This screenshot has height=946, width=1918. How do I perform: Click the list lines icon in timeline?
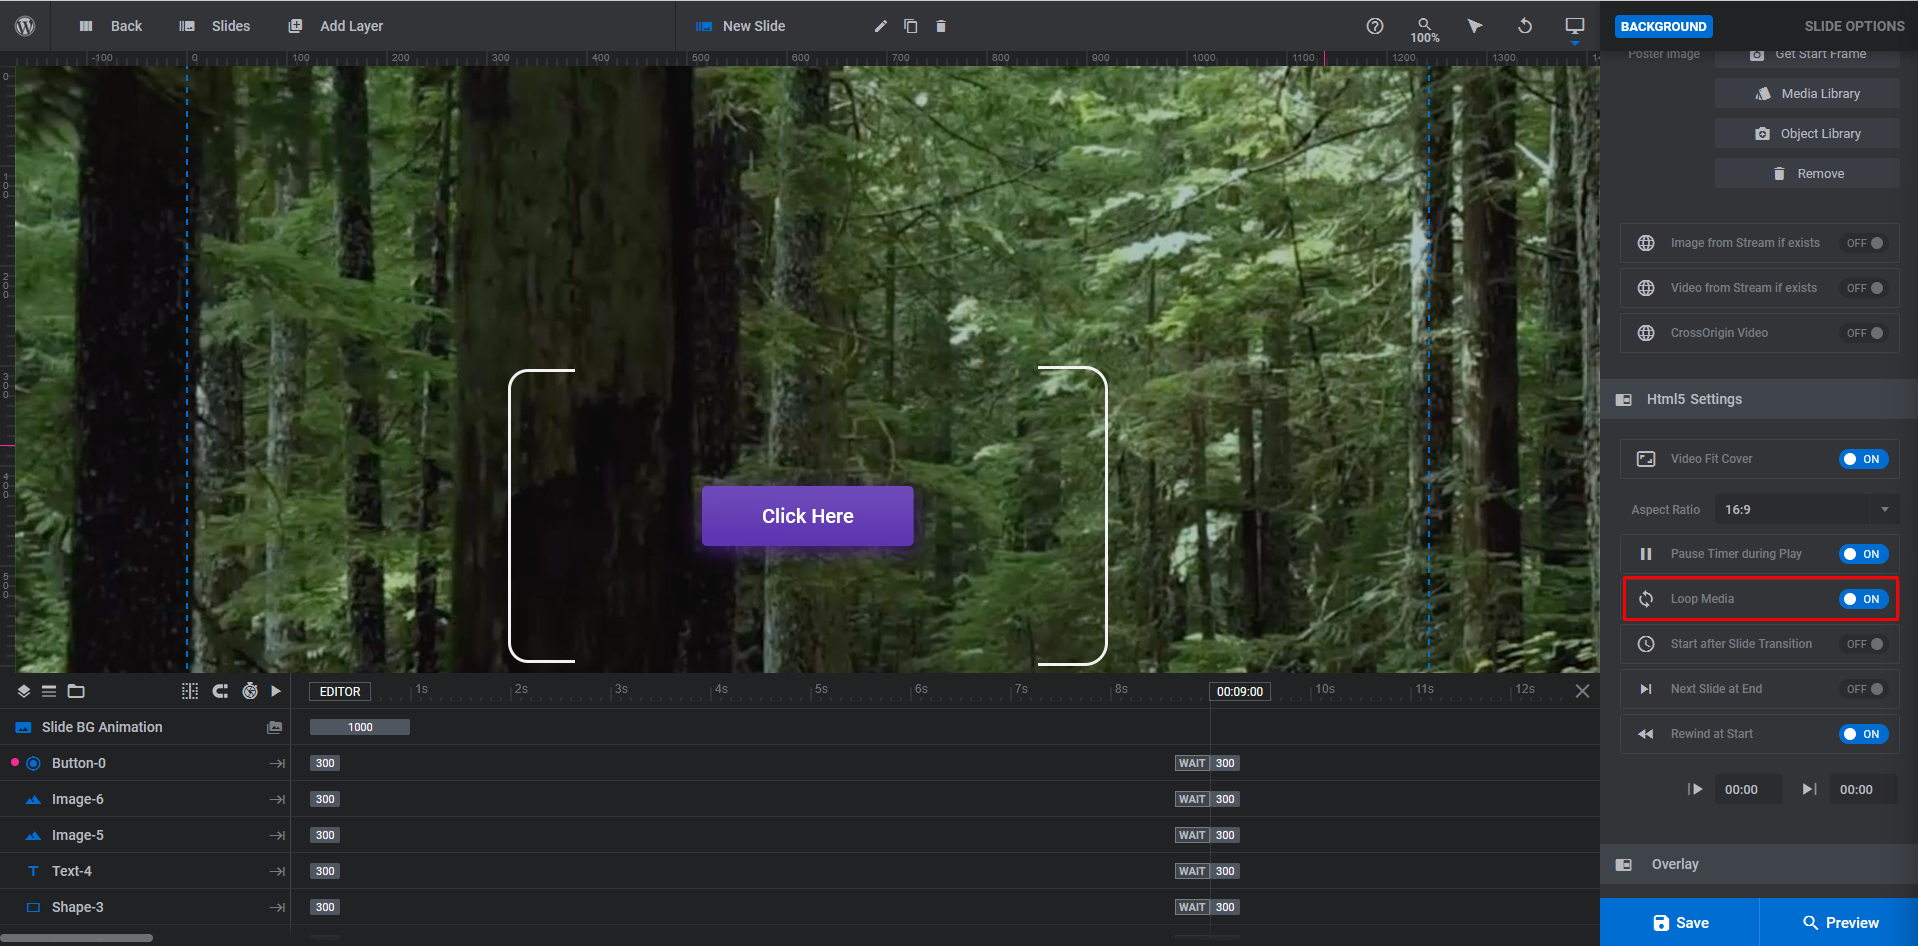[49, 691]
